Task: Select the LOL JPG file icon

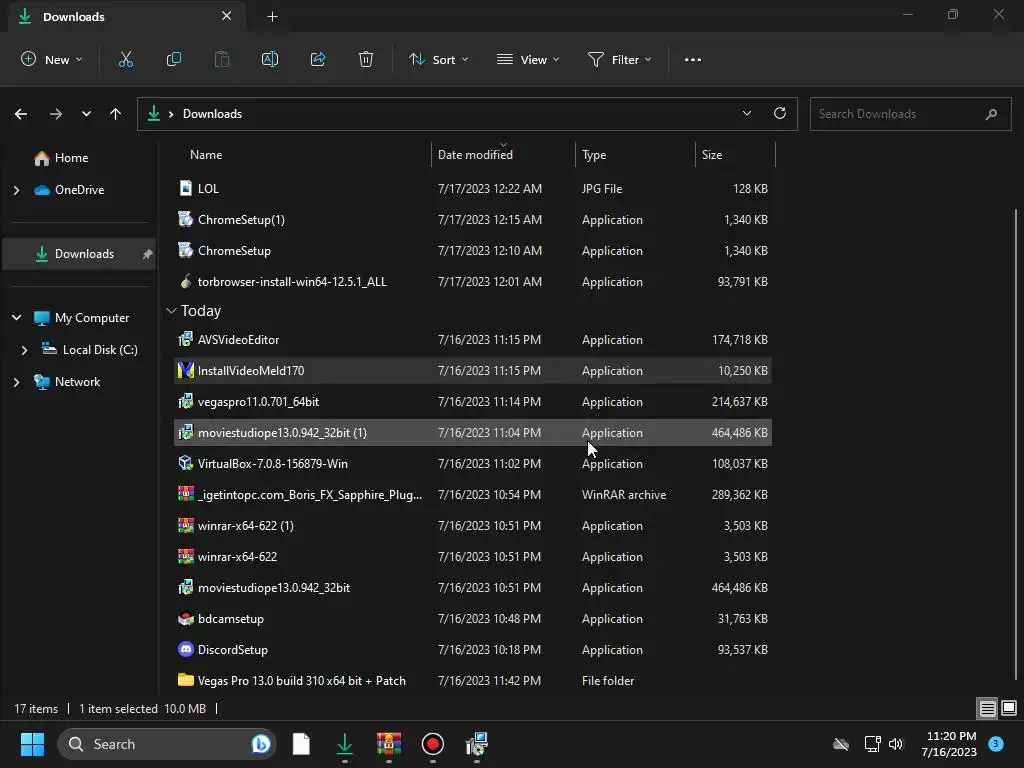Action: (185, 188)
